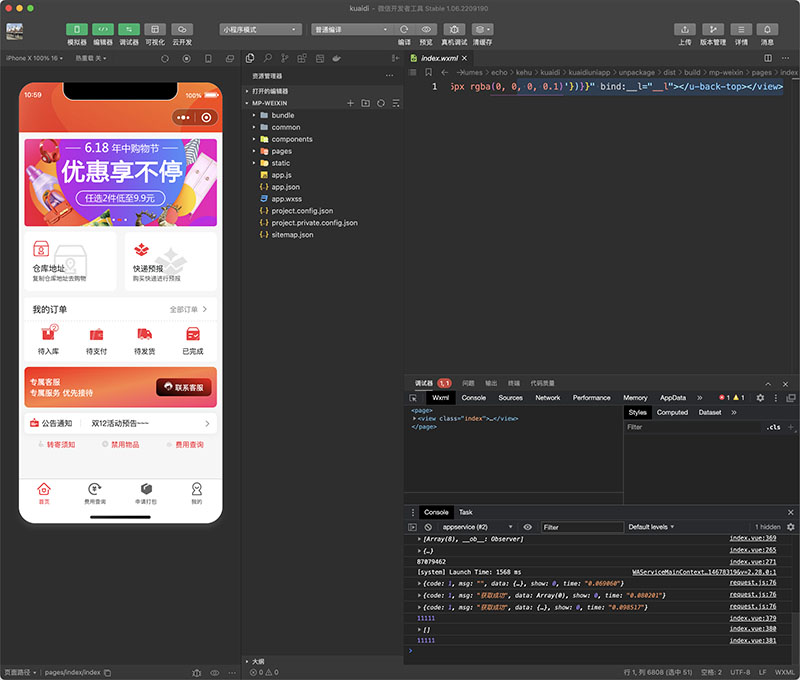Screen dimensions: 800x680
Task: Click the simulator stop/record icon
Action: click(x=187, y=59)
